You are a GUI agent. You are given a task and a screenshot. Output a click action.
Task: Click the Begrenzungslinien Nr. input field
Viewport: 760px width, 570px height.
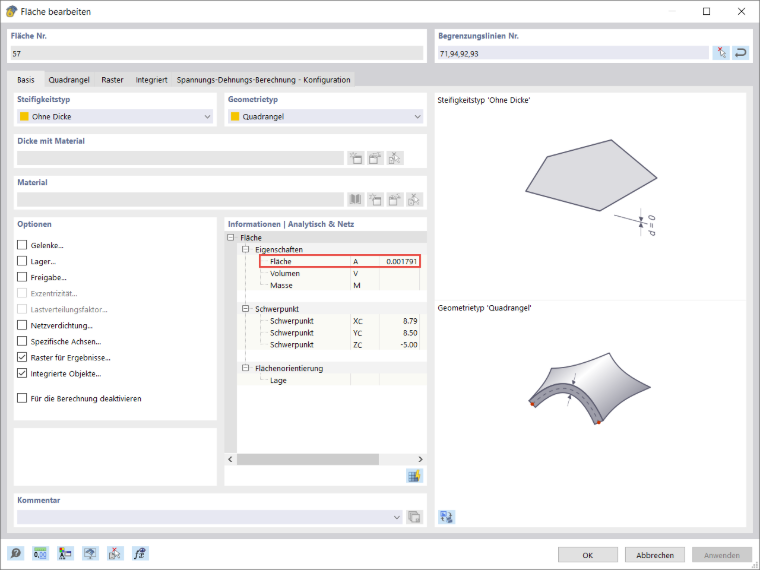point(573,53)
